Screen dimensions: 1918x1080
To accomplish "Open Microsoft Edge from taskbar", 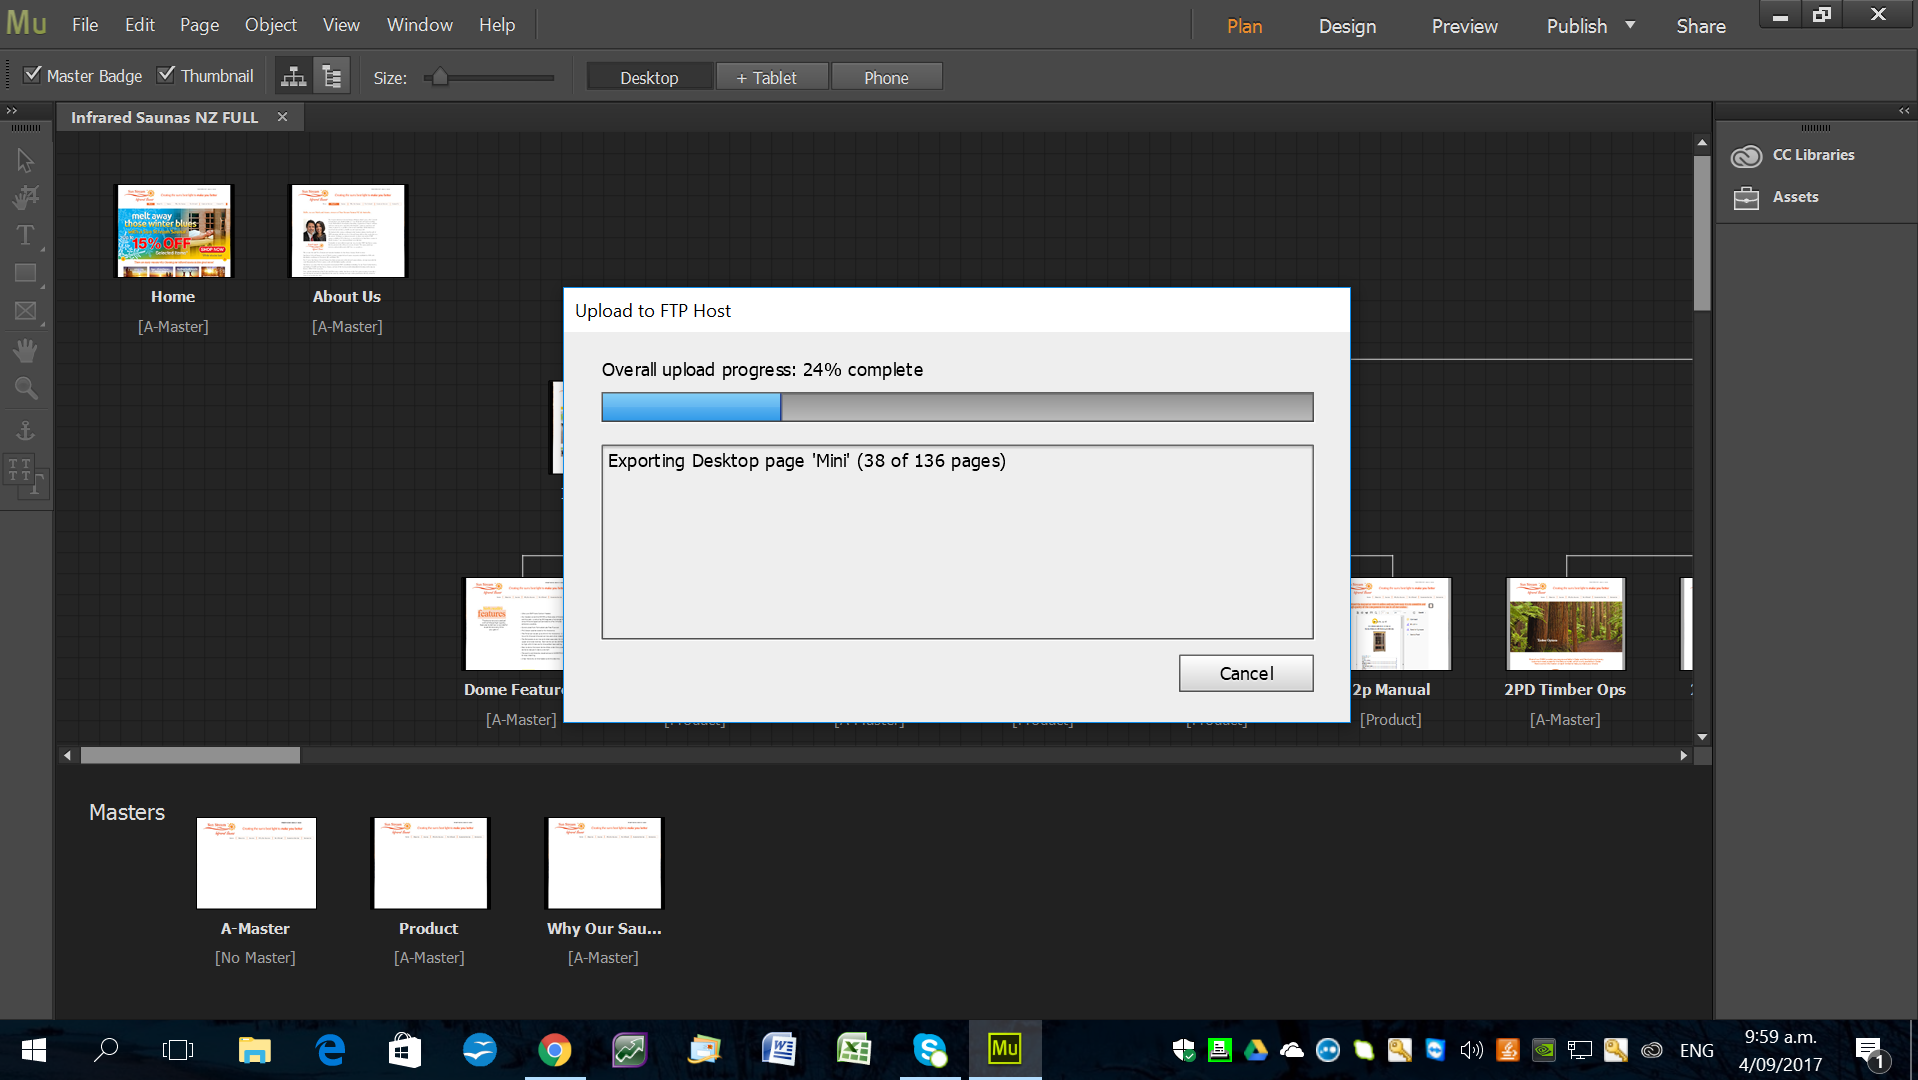I will [x=330, y=1050].
